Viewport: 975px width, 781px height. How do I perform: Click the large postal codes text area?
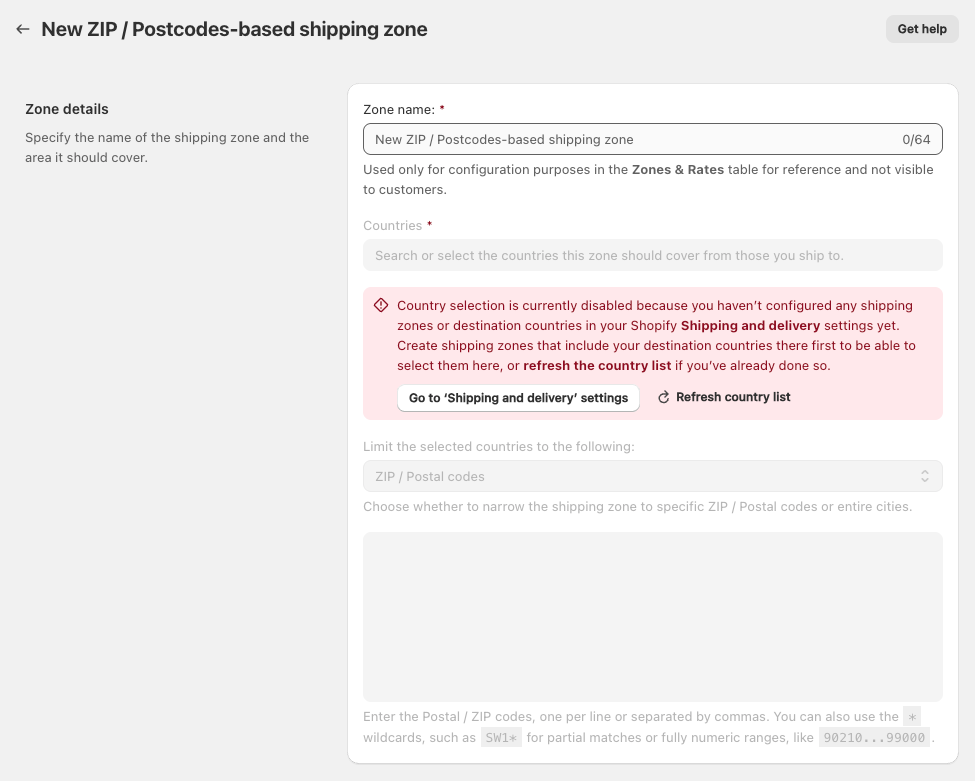[x=652, y=616]
